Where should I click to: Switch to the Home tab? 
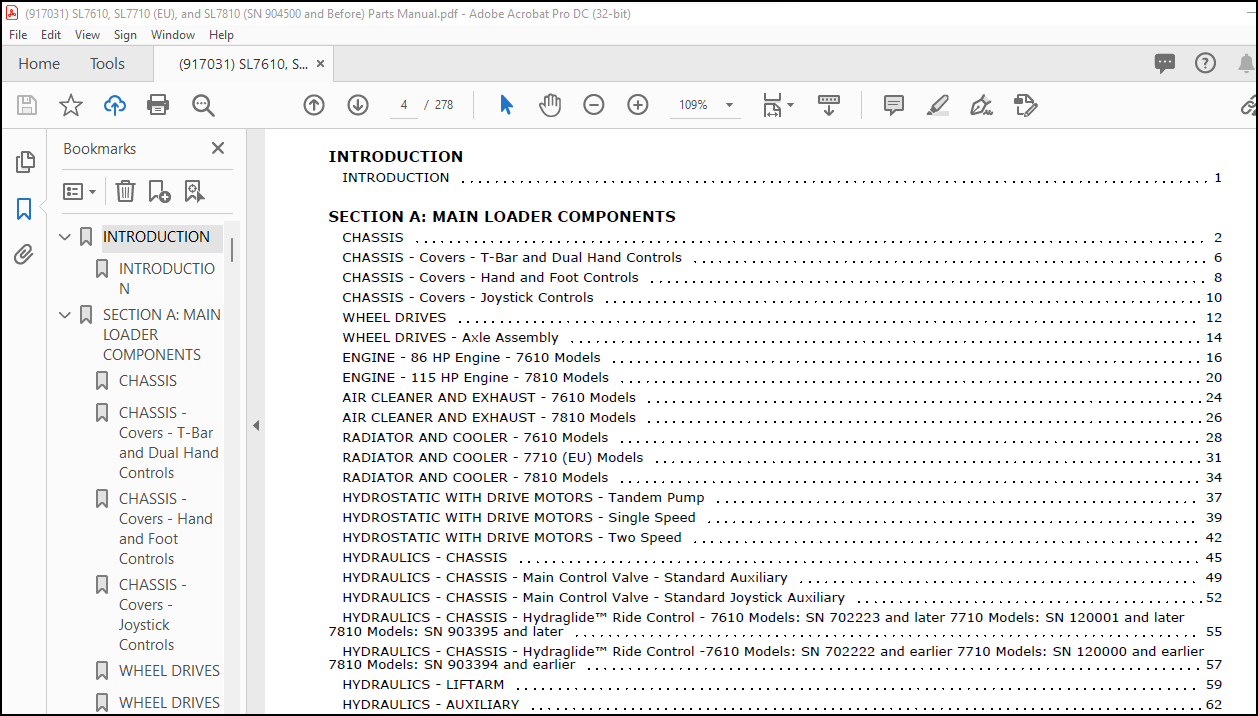pyautogui.click(x=39, y=63)
